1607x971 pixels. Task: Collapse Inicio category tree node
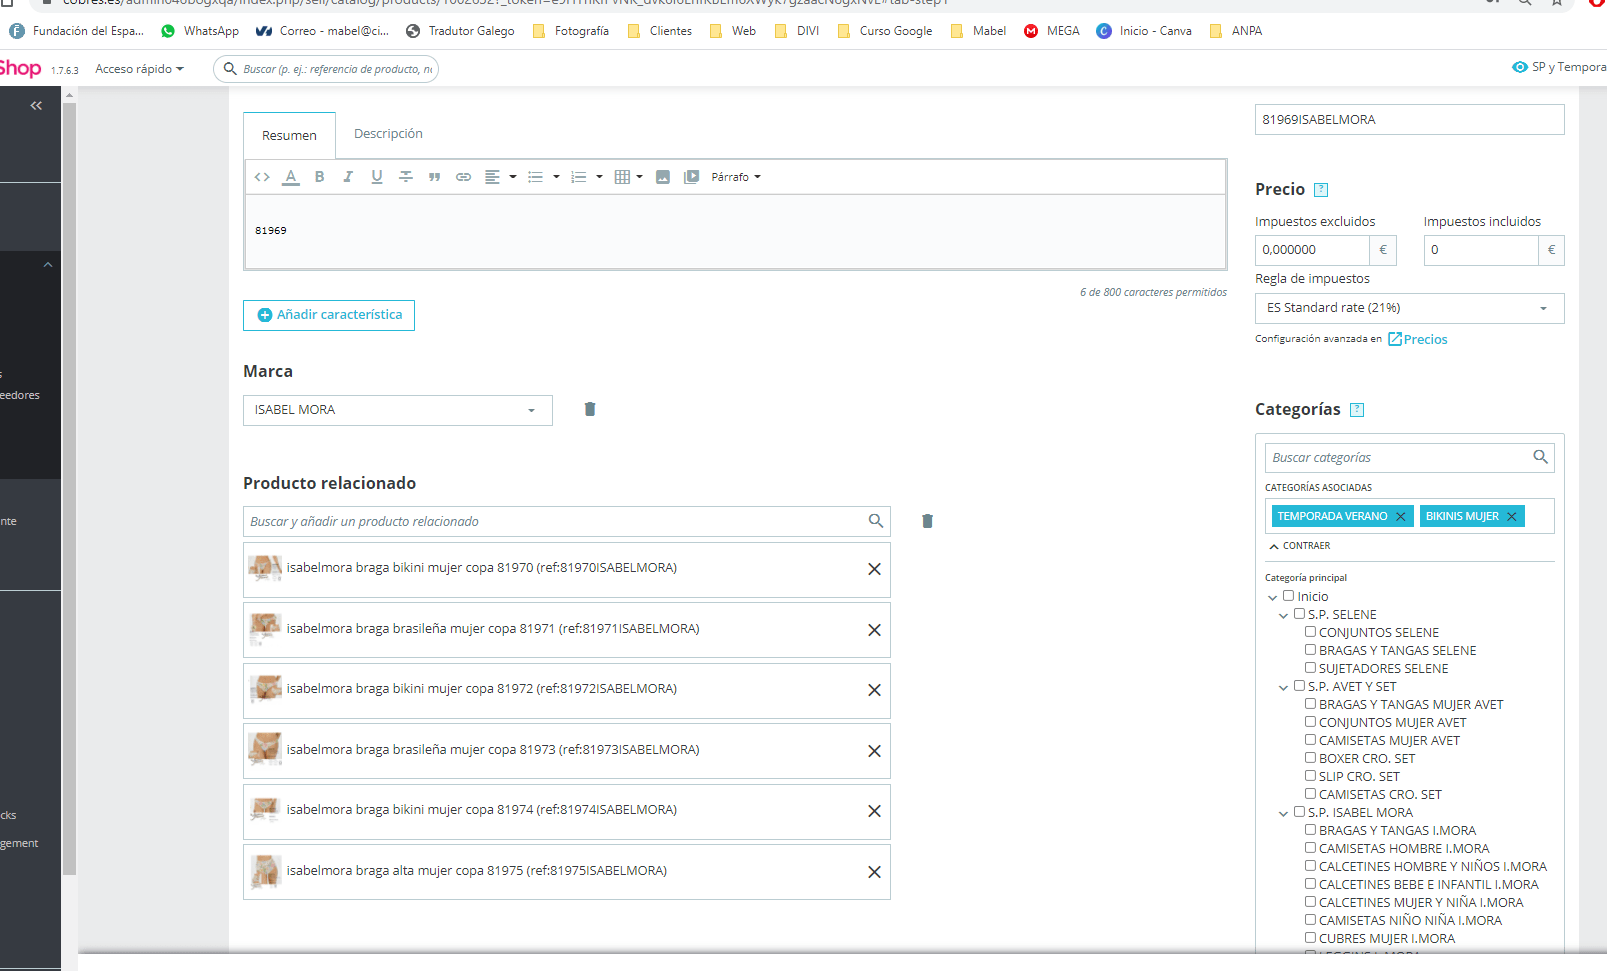click(x=1273, y=598)
